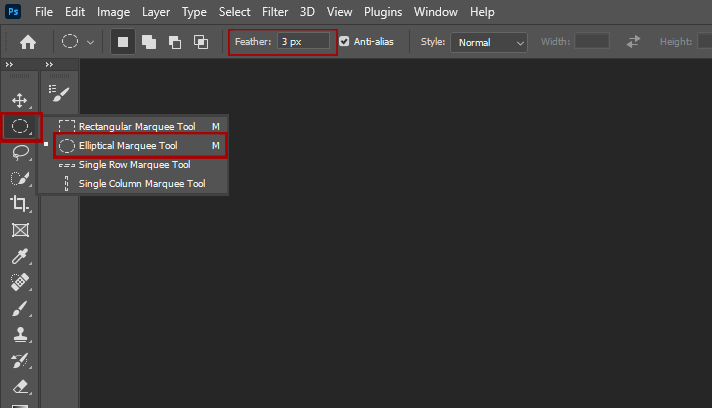712x408 pixels.
Task: Open the Brush Settings panel icon
Action: pos(59,93)
